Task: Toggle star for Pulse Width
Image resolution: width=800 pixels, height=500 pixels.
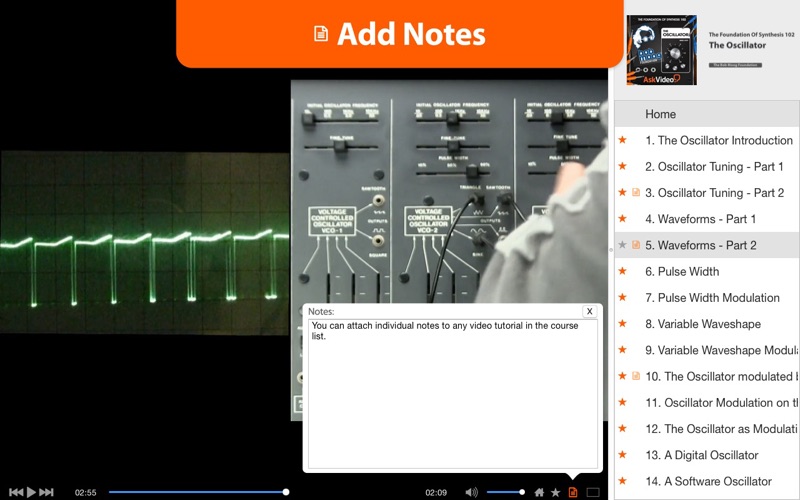Action: 622,271
